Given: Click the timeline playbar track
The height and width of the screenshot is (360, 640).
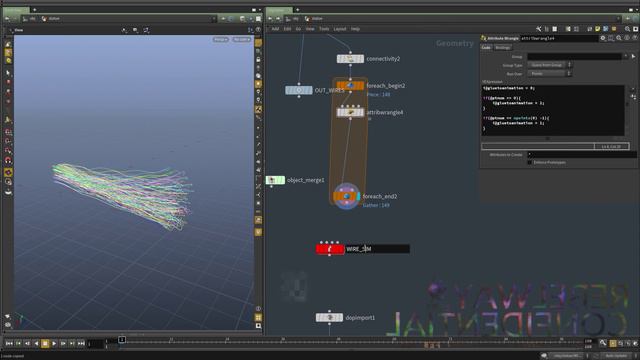Looking at the screenshot, I should 345,341.
